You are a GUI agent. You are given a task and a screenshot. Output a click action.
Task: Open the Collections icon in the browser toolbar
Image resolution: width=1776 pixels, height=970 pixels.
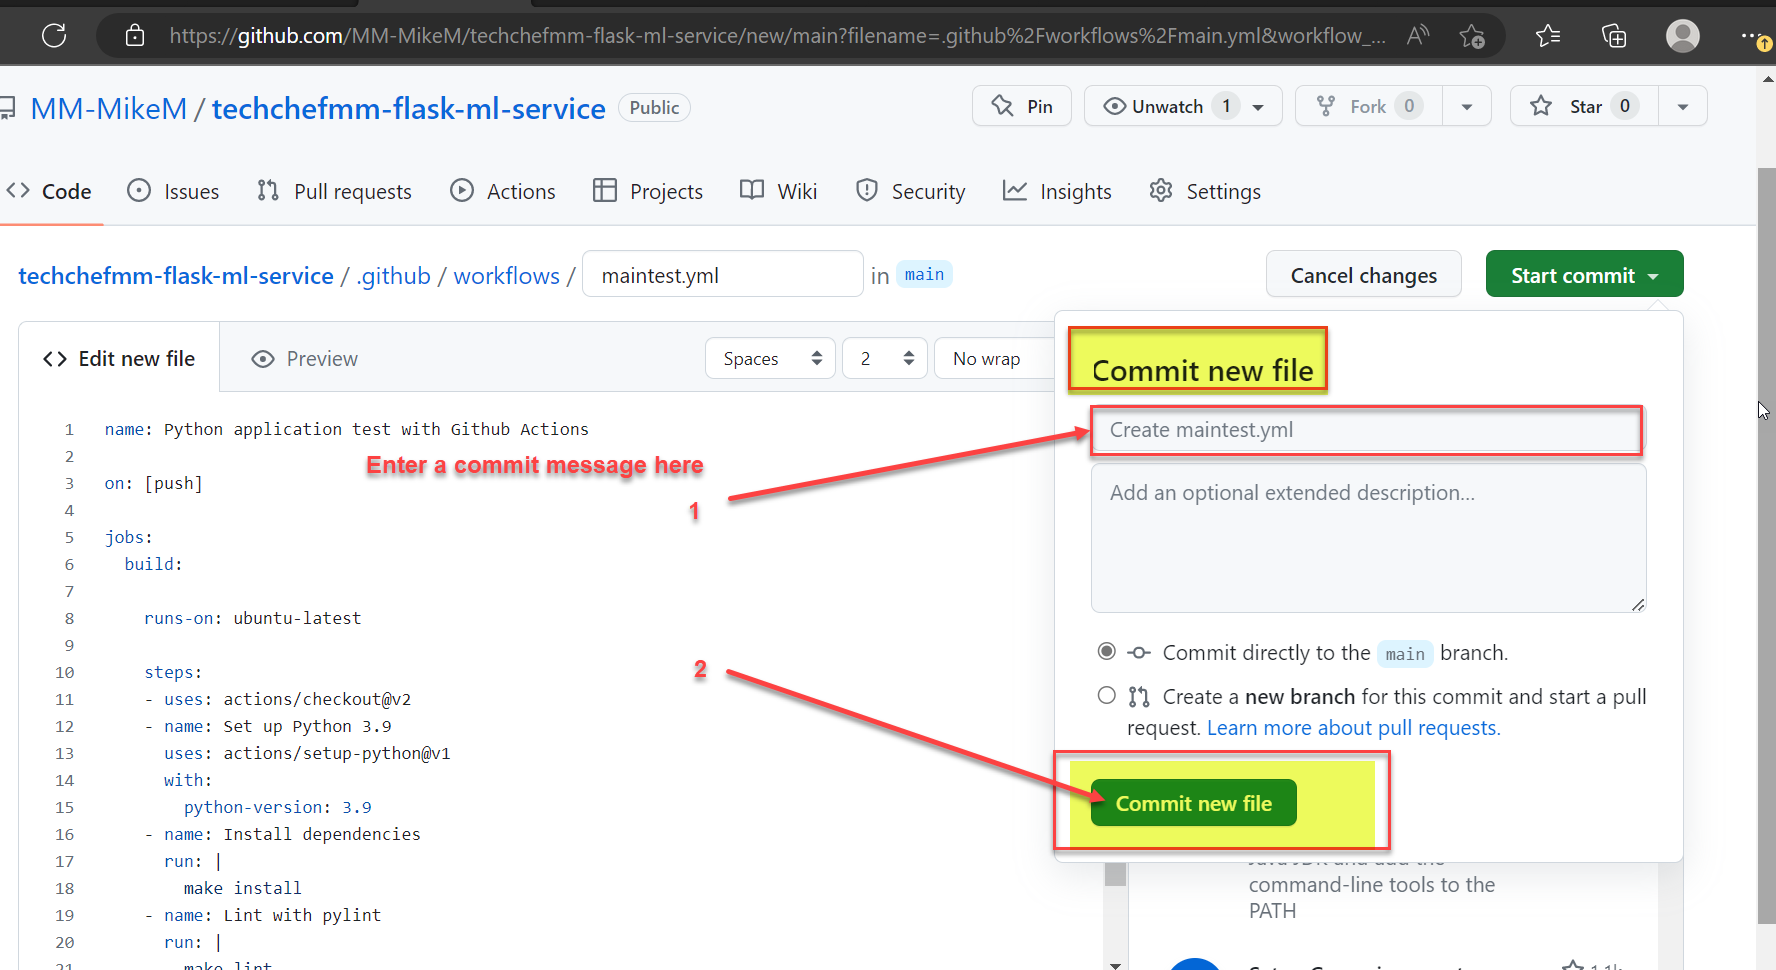pos(1613,35)
